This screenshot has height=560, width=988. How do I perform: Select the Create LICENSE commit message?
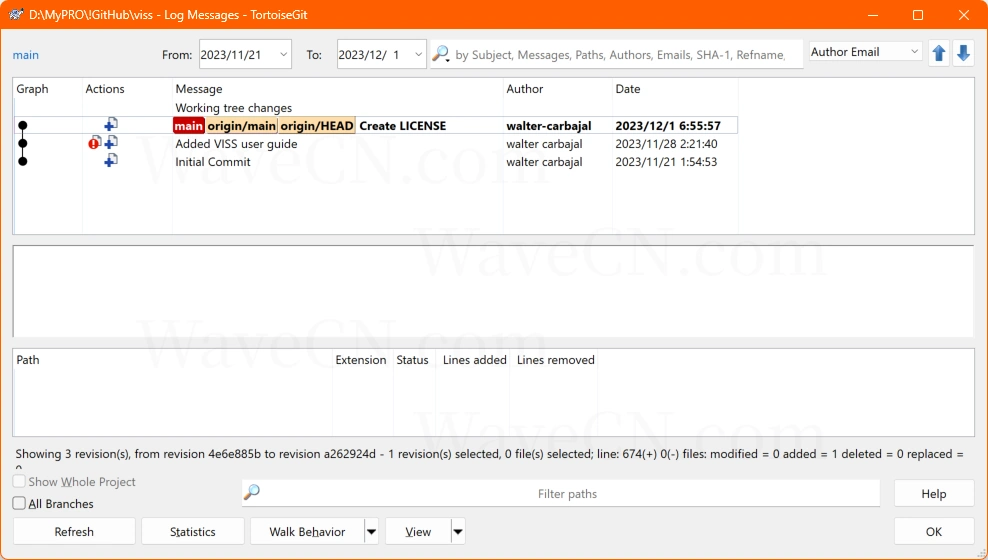click(x=403, y=125)
